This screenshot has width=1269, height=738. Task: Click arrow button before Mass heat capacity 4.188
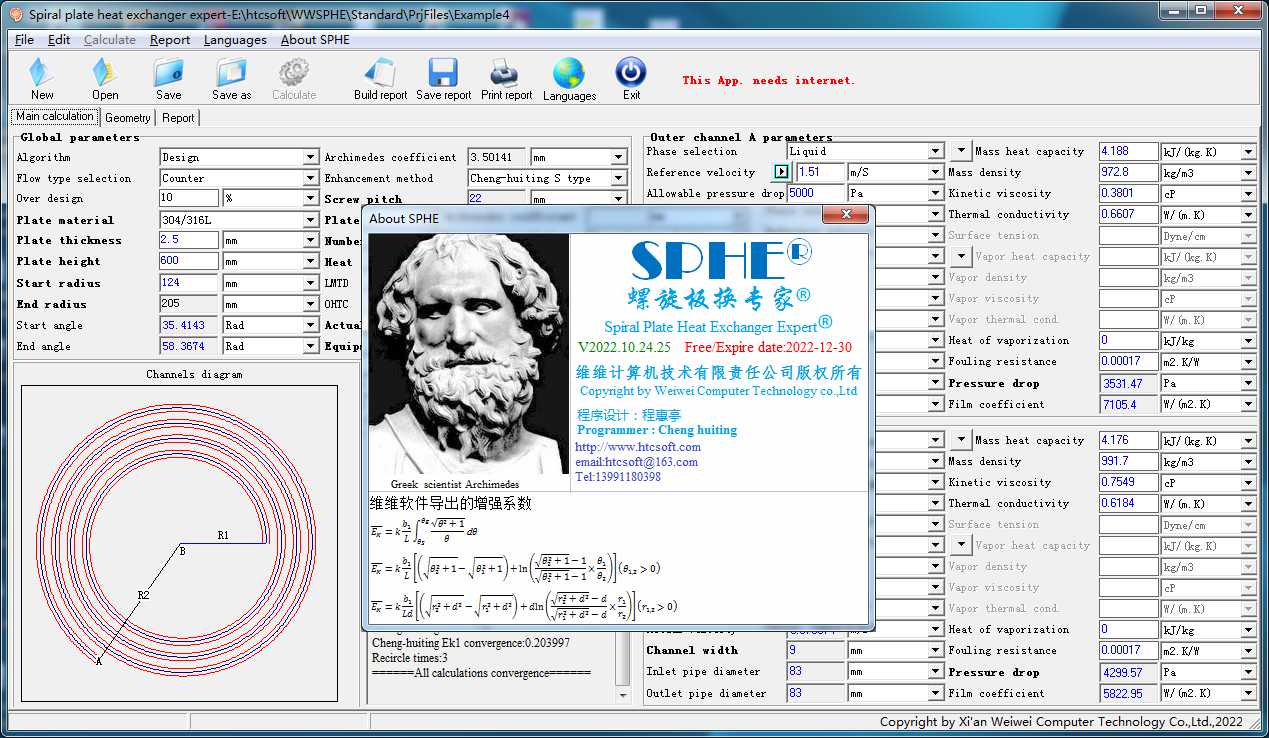[960, 151]
